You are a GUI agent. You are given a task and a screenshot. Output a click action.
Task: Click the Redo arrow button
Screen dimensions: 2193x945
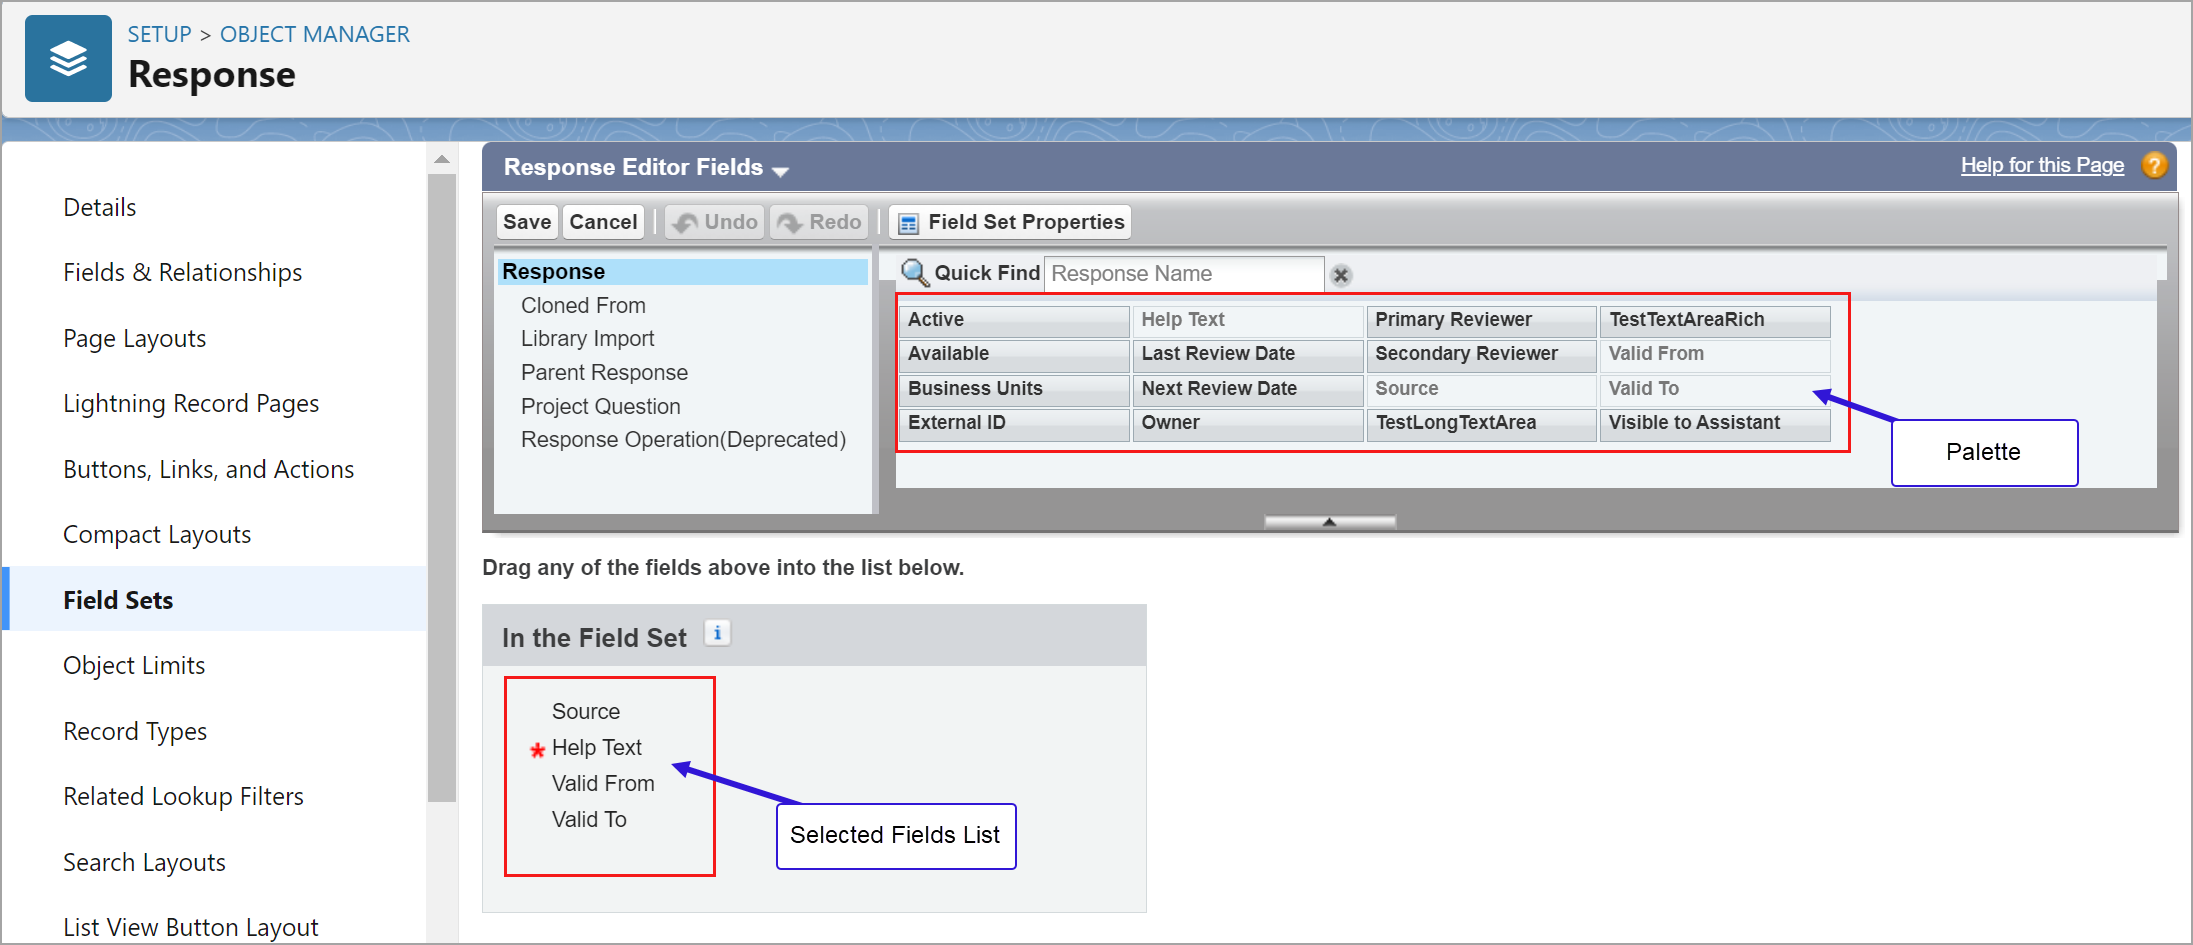tap(819, 222)
